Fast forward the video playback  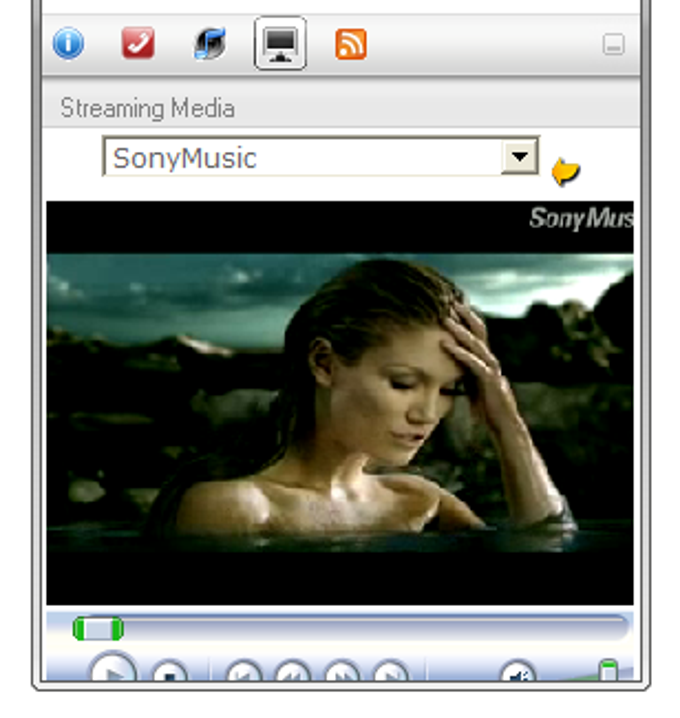342,672
